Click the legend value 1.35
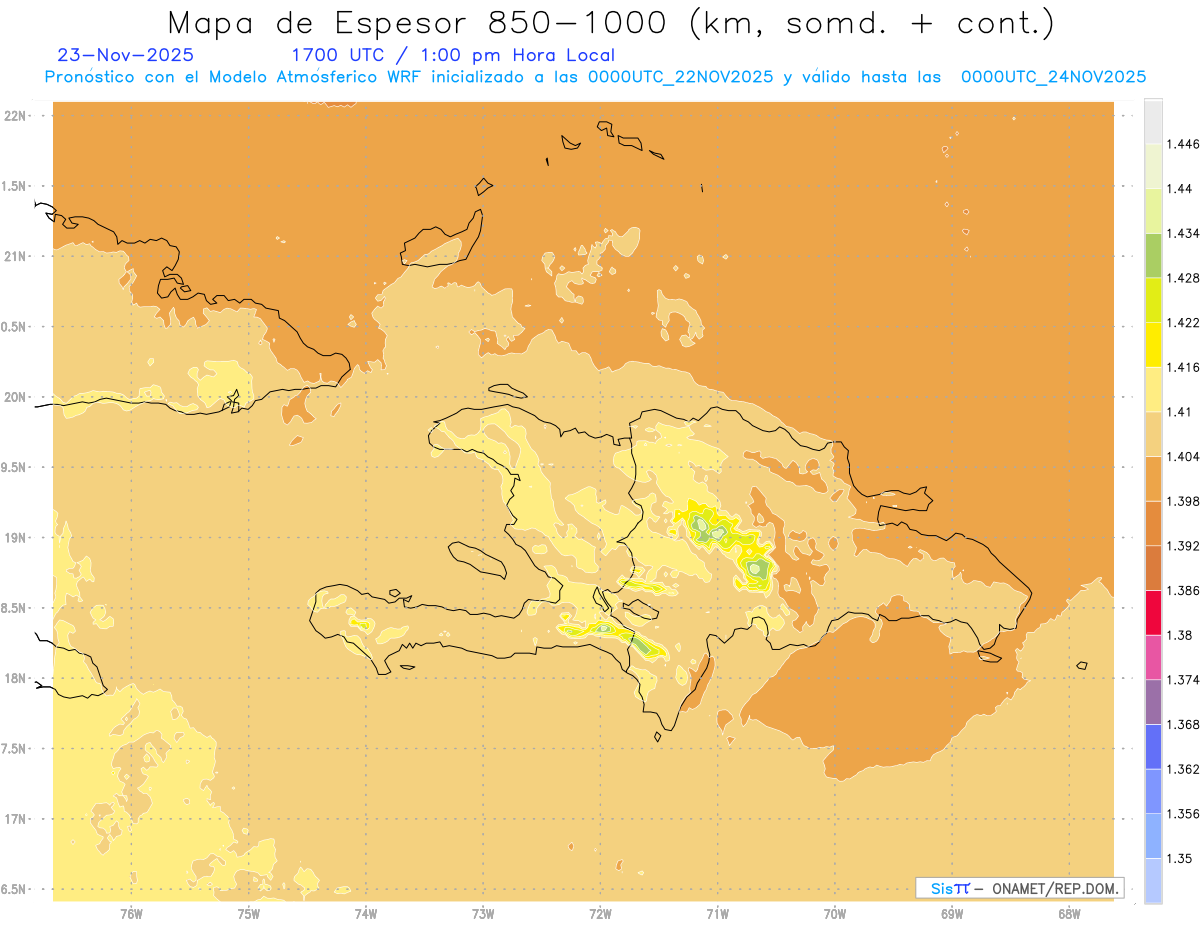The height and width of the screenshot is (927, 1200). [x=1179, y=858]
